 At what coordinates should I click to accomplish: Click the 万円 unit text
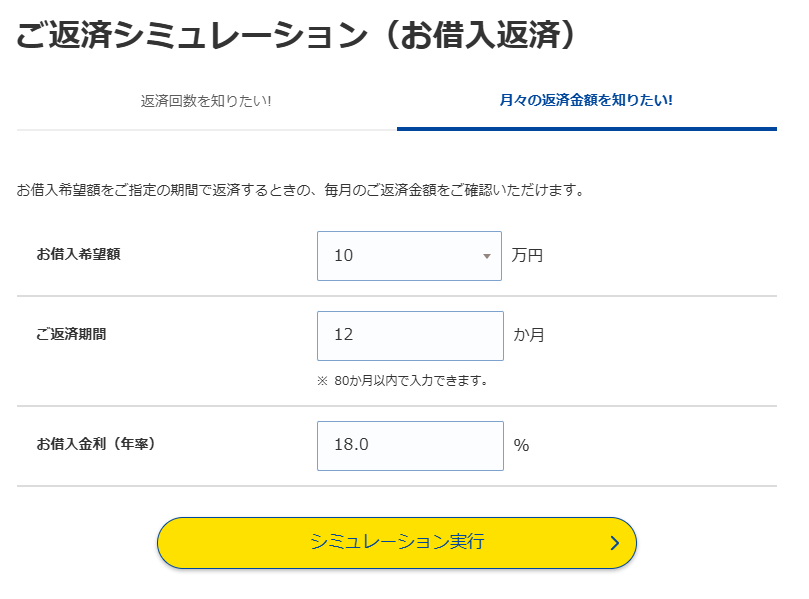tap(527, 255)
